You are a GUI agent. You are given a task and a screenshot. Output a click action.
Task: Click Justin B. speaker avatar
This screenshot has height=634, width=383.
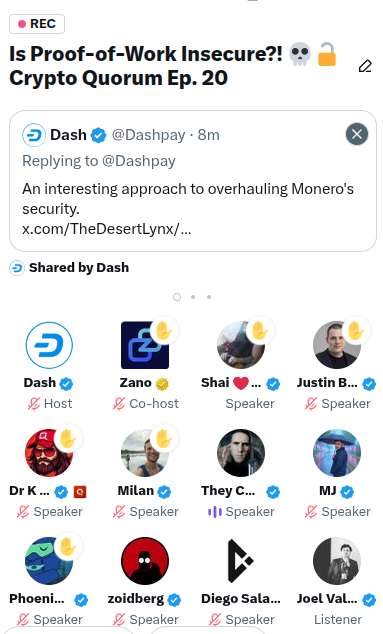(x=336, y=345)
